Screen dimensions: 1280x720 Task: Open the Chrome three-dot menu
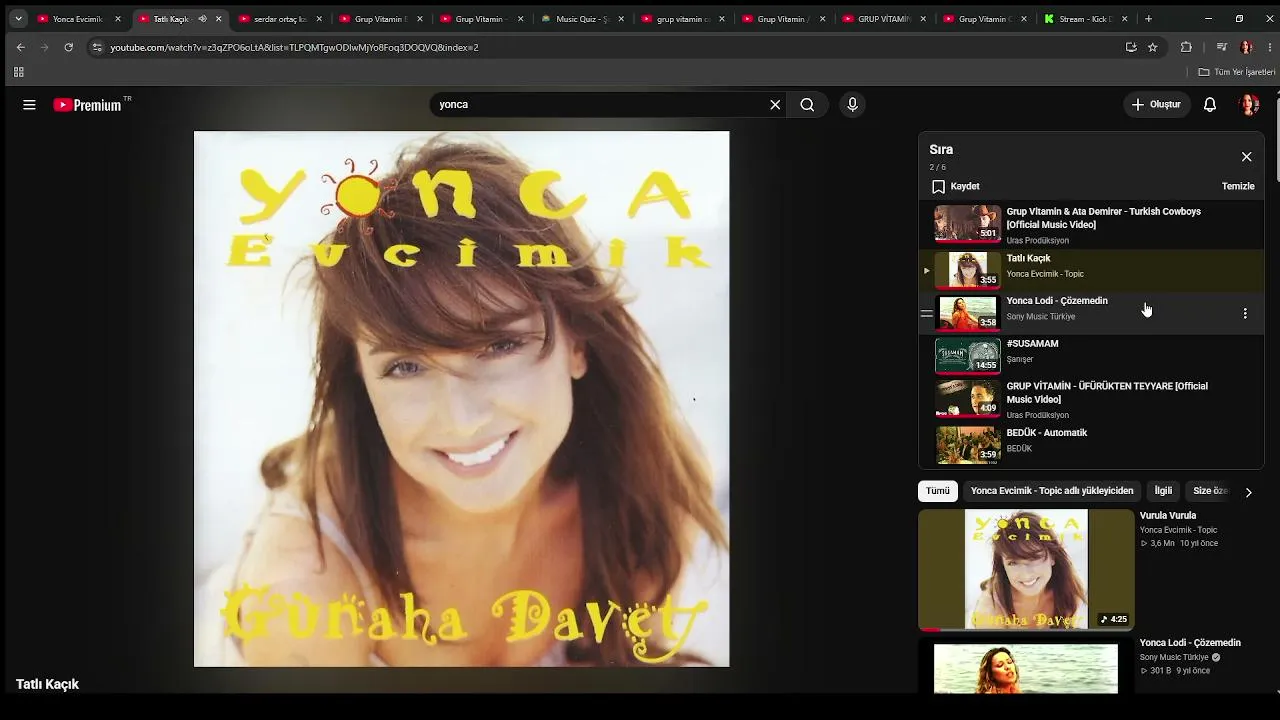pos(1268,47)
